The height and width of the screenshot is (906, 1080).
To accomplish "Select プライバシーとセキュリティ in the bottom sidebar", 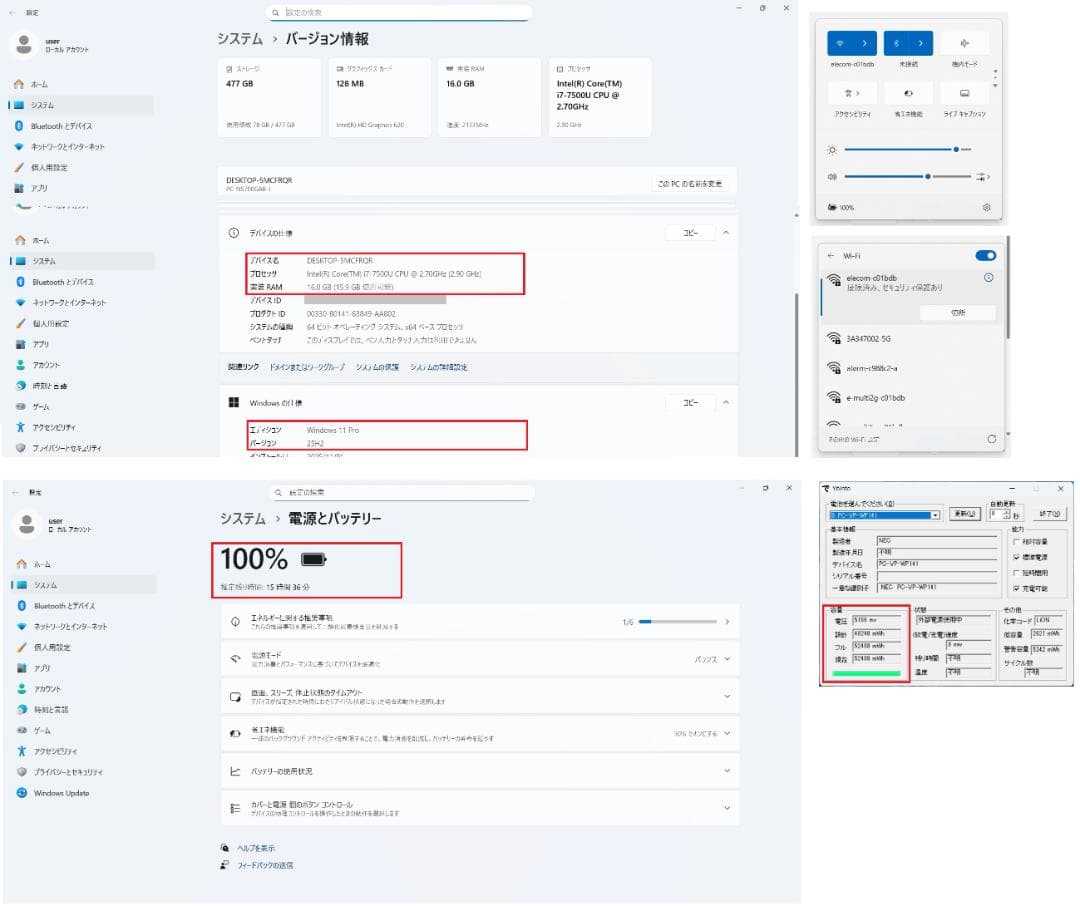I will point(68,772).
